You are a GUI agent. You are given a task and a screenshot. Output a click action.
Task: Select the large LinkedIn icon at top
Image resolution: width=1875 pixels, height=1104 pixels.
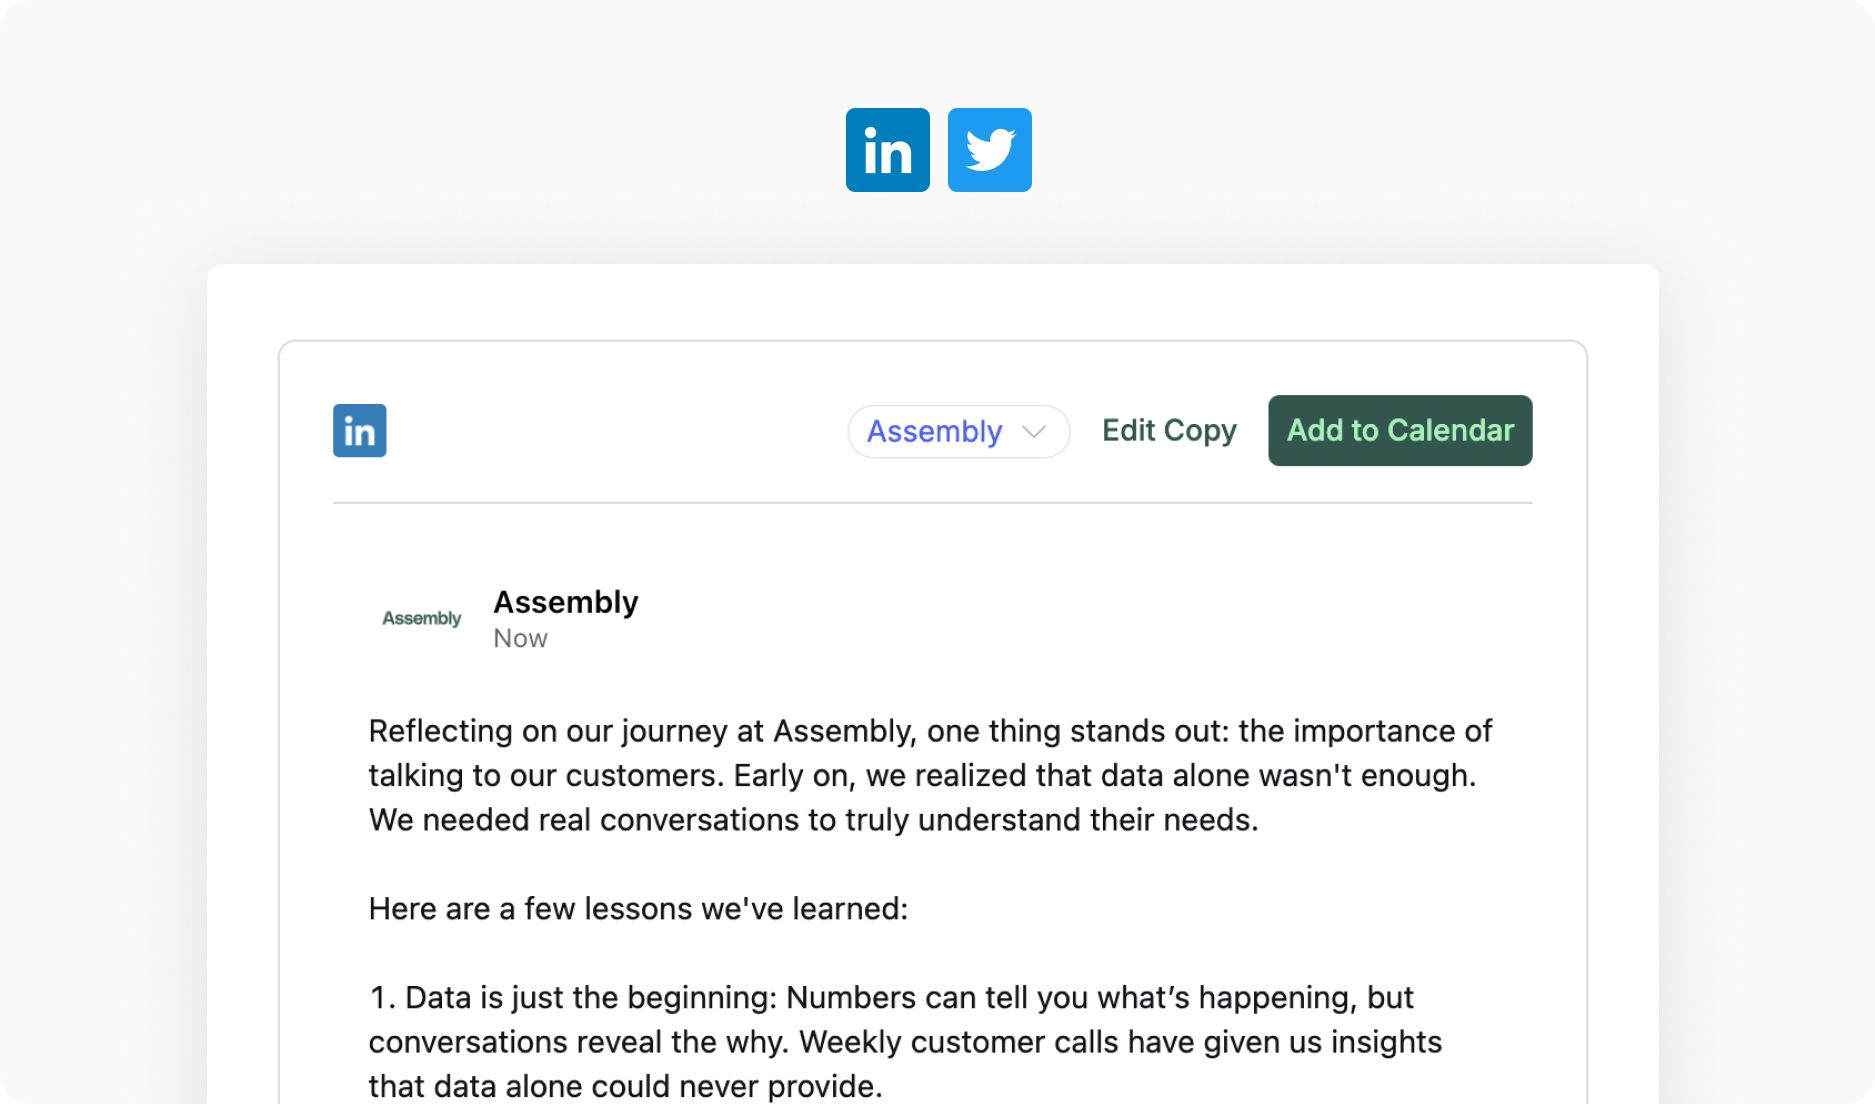[887, 150]
